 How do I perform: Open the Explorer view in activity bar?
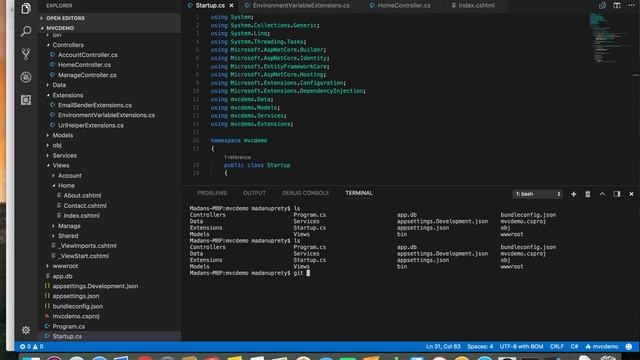26,8
